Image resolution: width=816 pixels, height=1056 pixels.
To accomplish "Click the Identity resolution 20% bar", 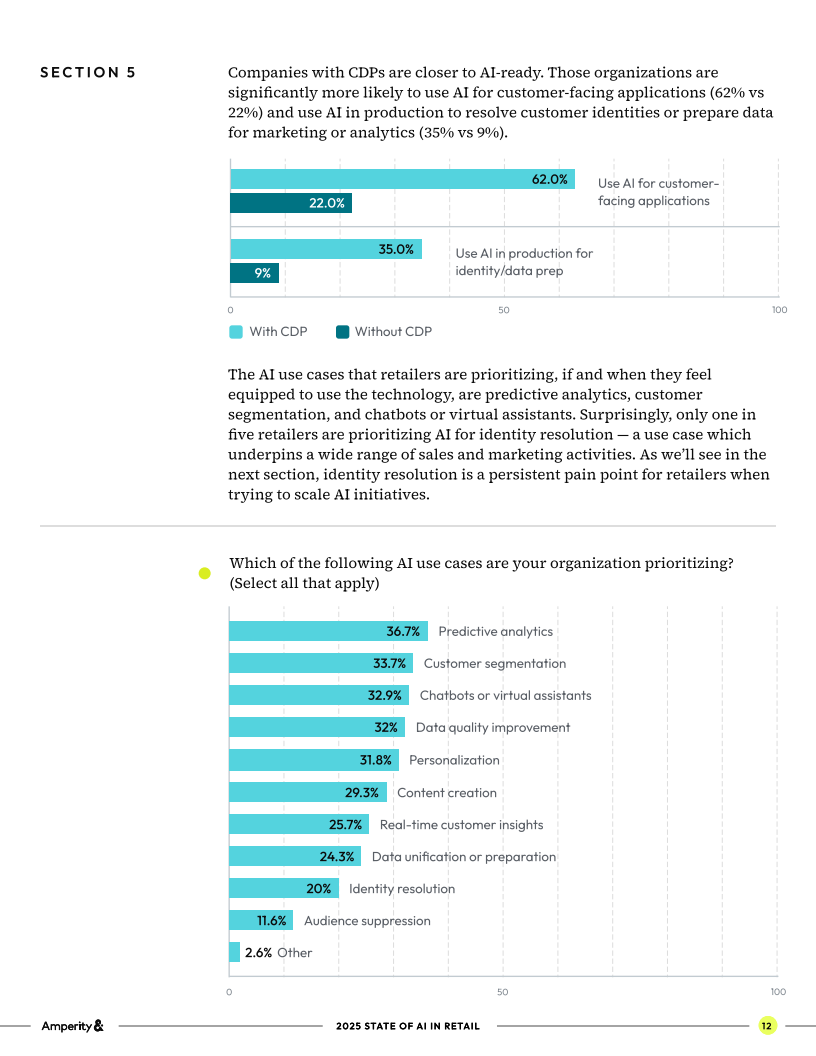I will pos(283,888).
